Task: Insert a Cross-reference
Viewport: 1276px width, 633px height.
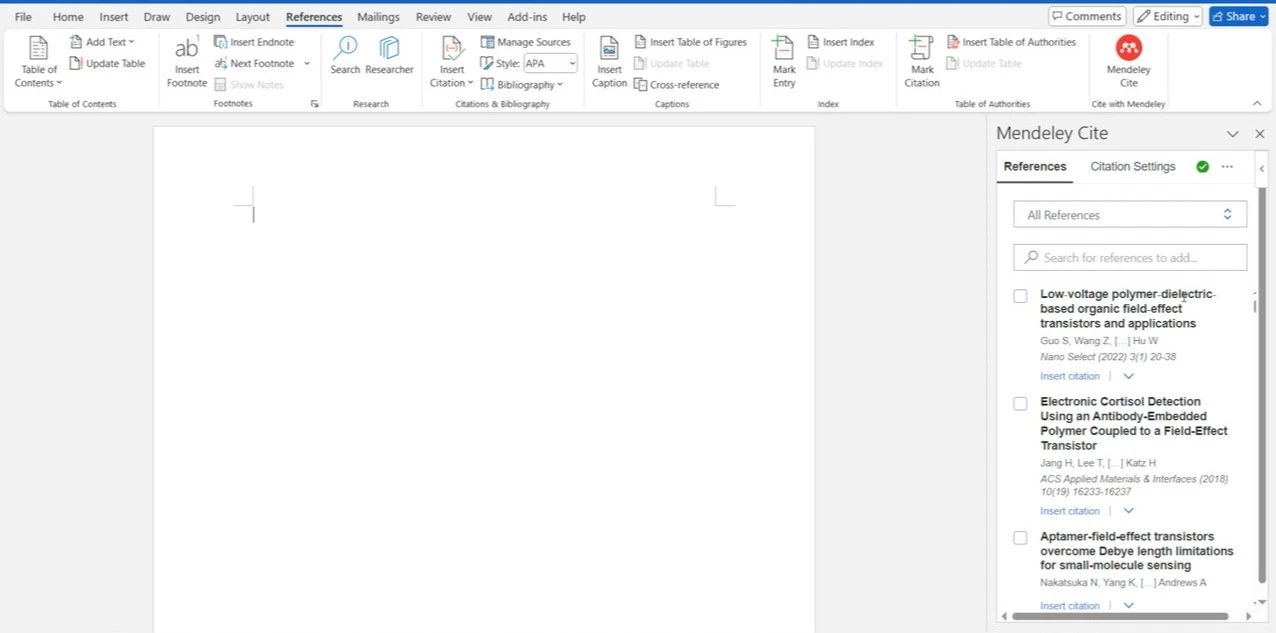Action: coord(676,85)
